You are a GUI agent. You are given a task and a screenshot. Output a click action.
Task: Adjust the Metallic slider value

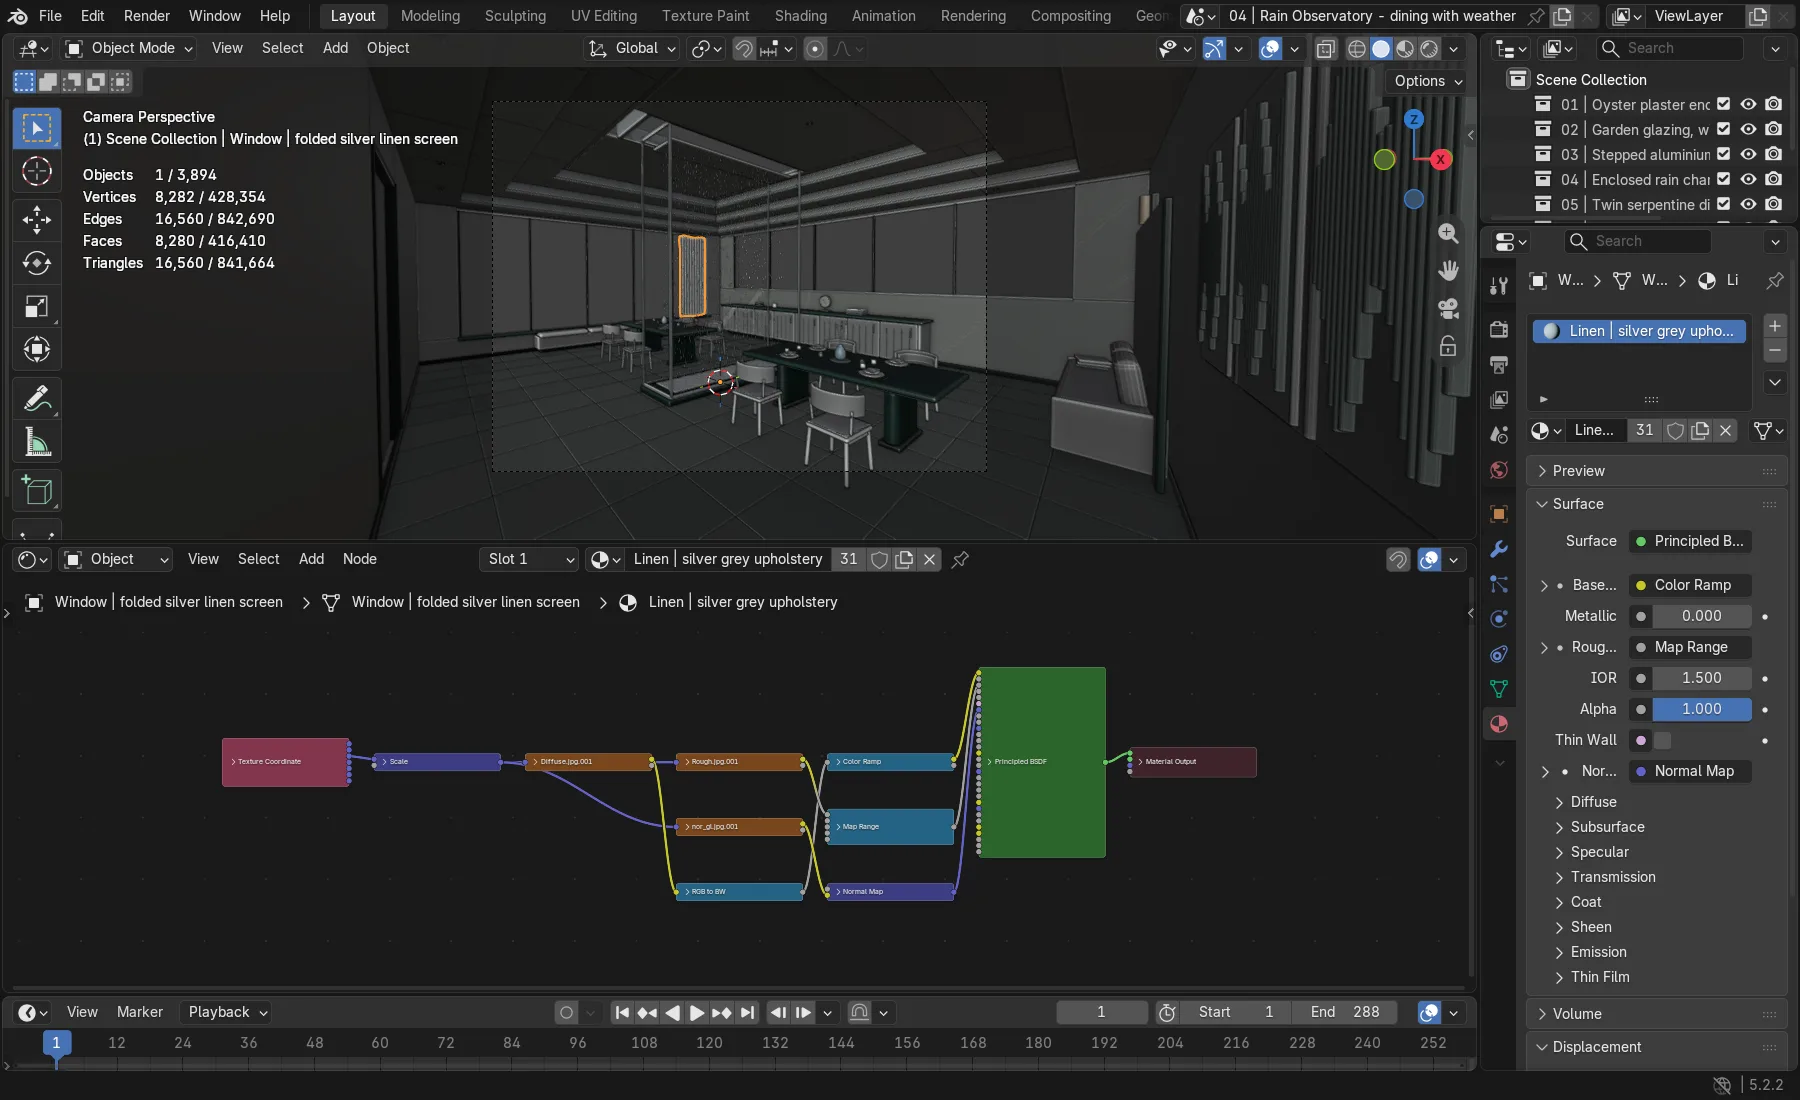tap(1701, 616)
